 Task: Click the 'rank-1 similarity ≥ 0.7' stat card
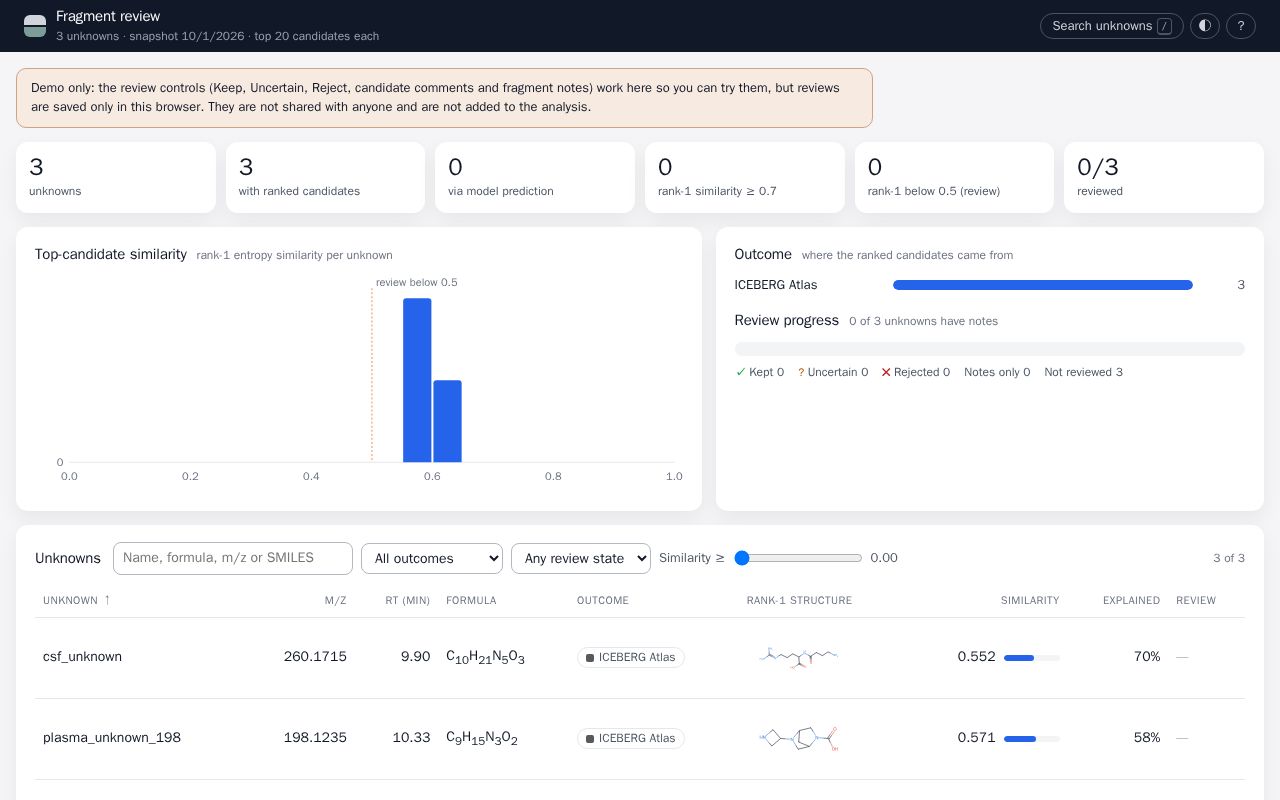(745, 177)
